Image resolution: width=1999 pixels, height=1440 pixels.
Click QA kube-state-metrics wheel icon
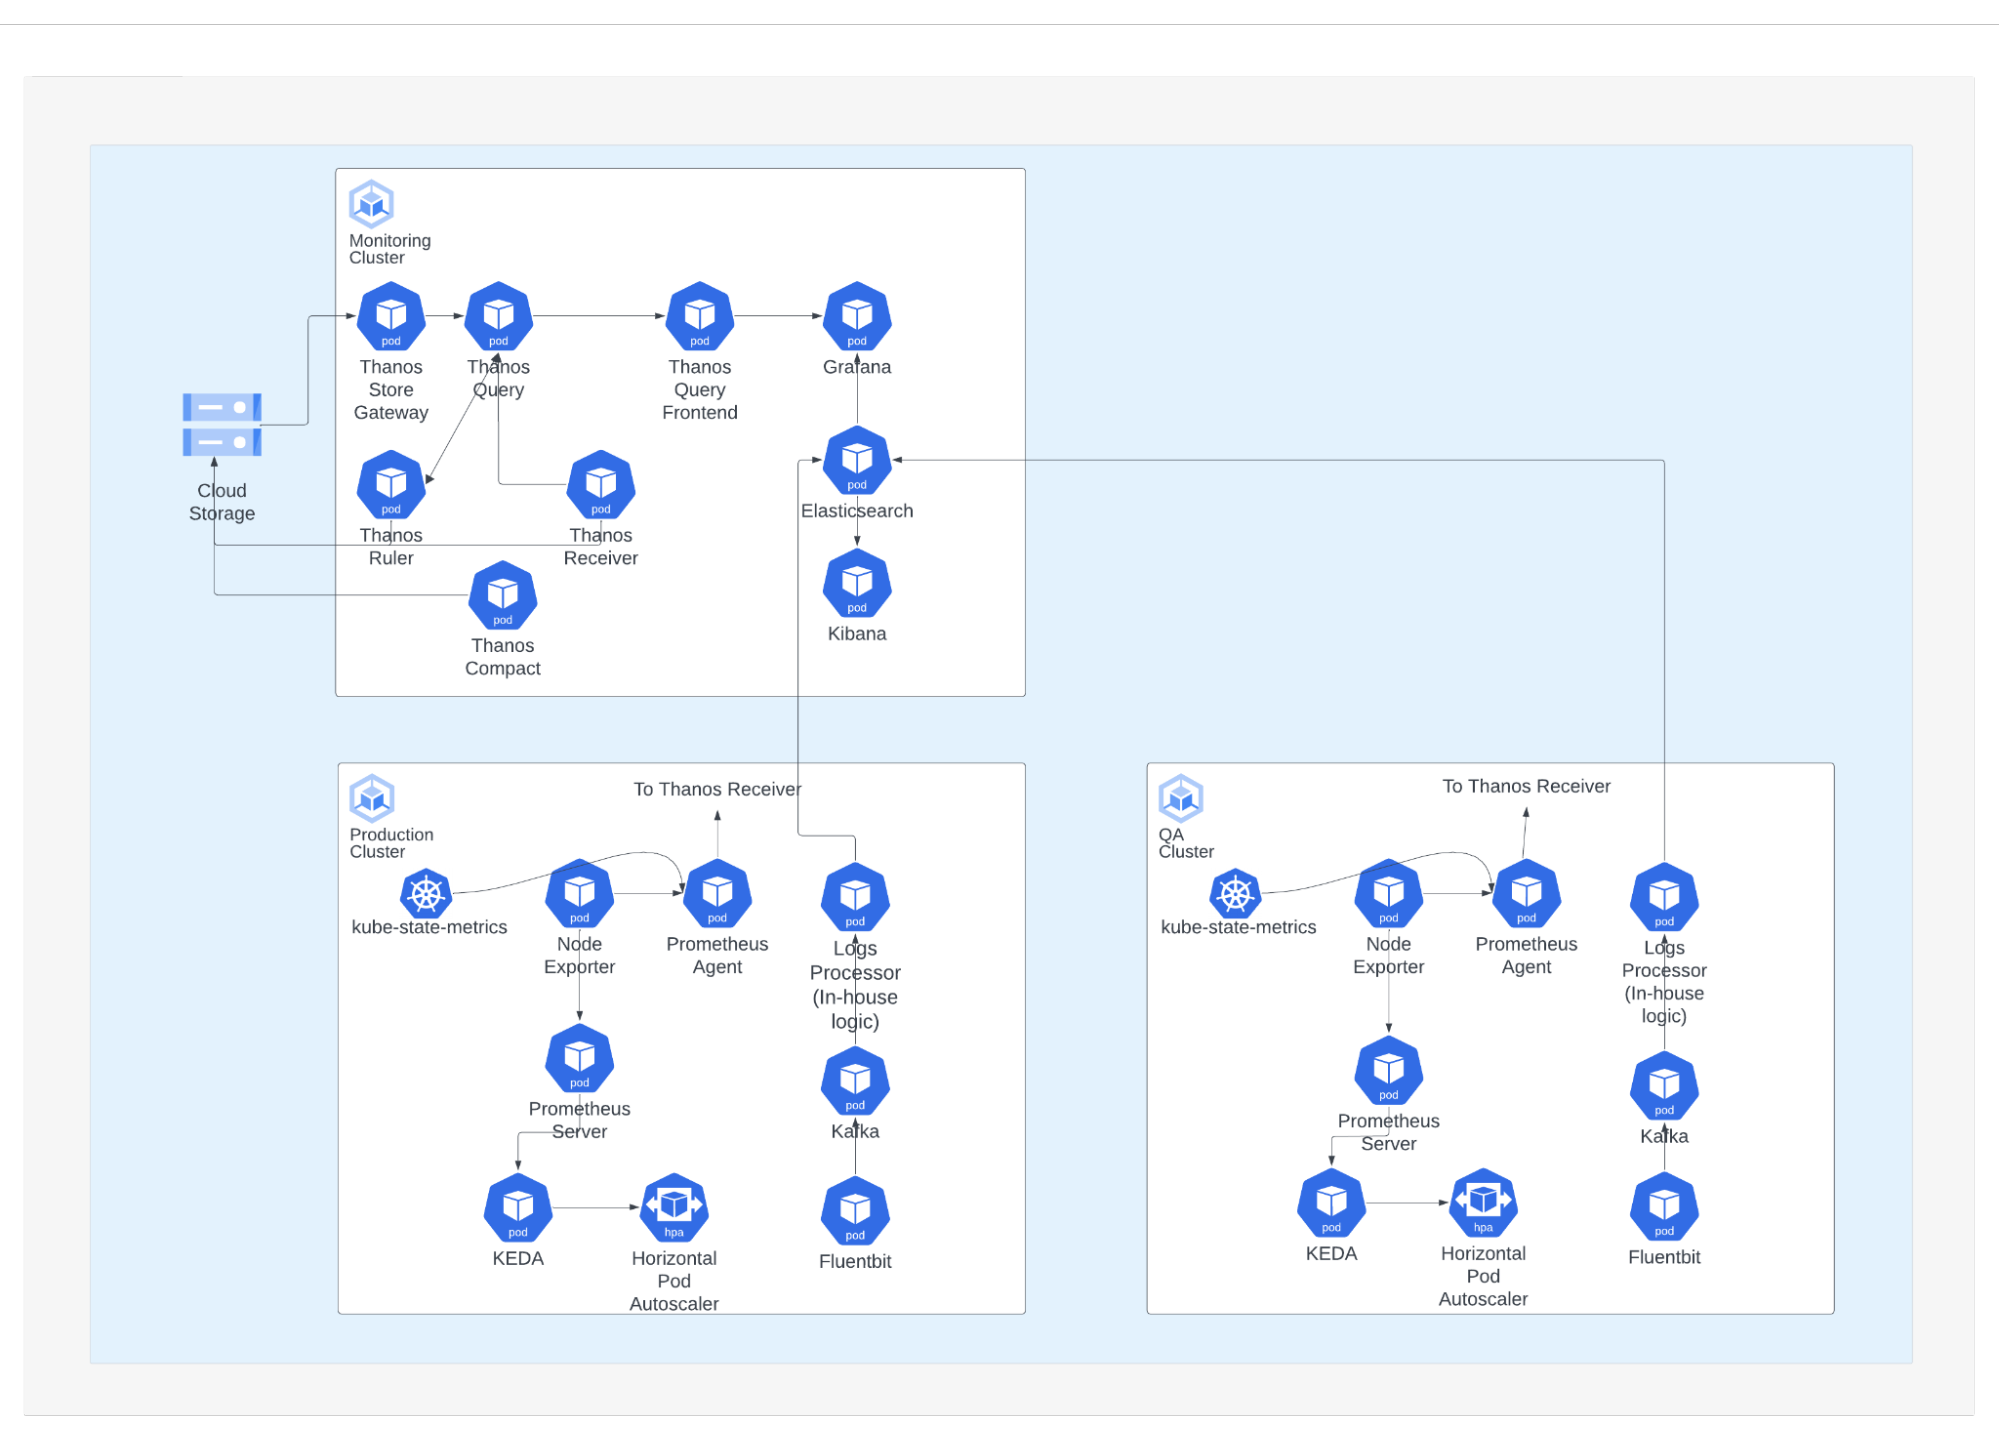click(1235, 894)
